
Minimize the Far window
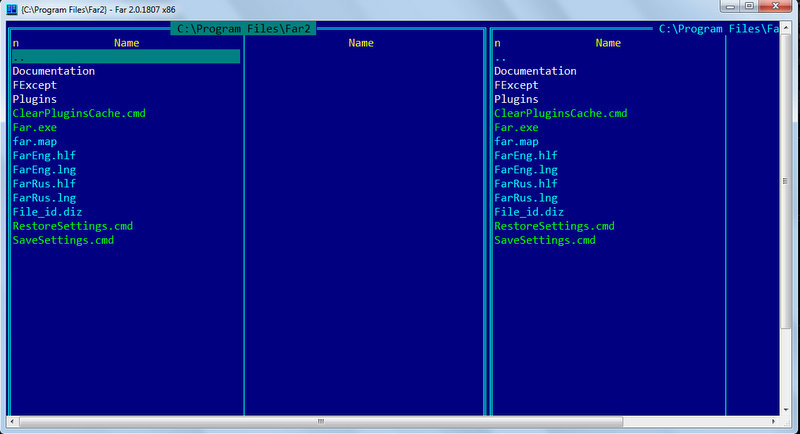click(x=730, y=6)
